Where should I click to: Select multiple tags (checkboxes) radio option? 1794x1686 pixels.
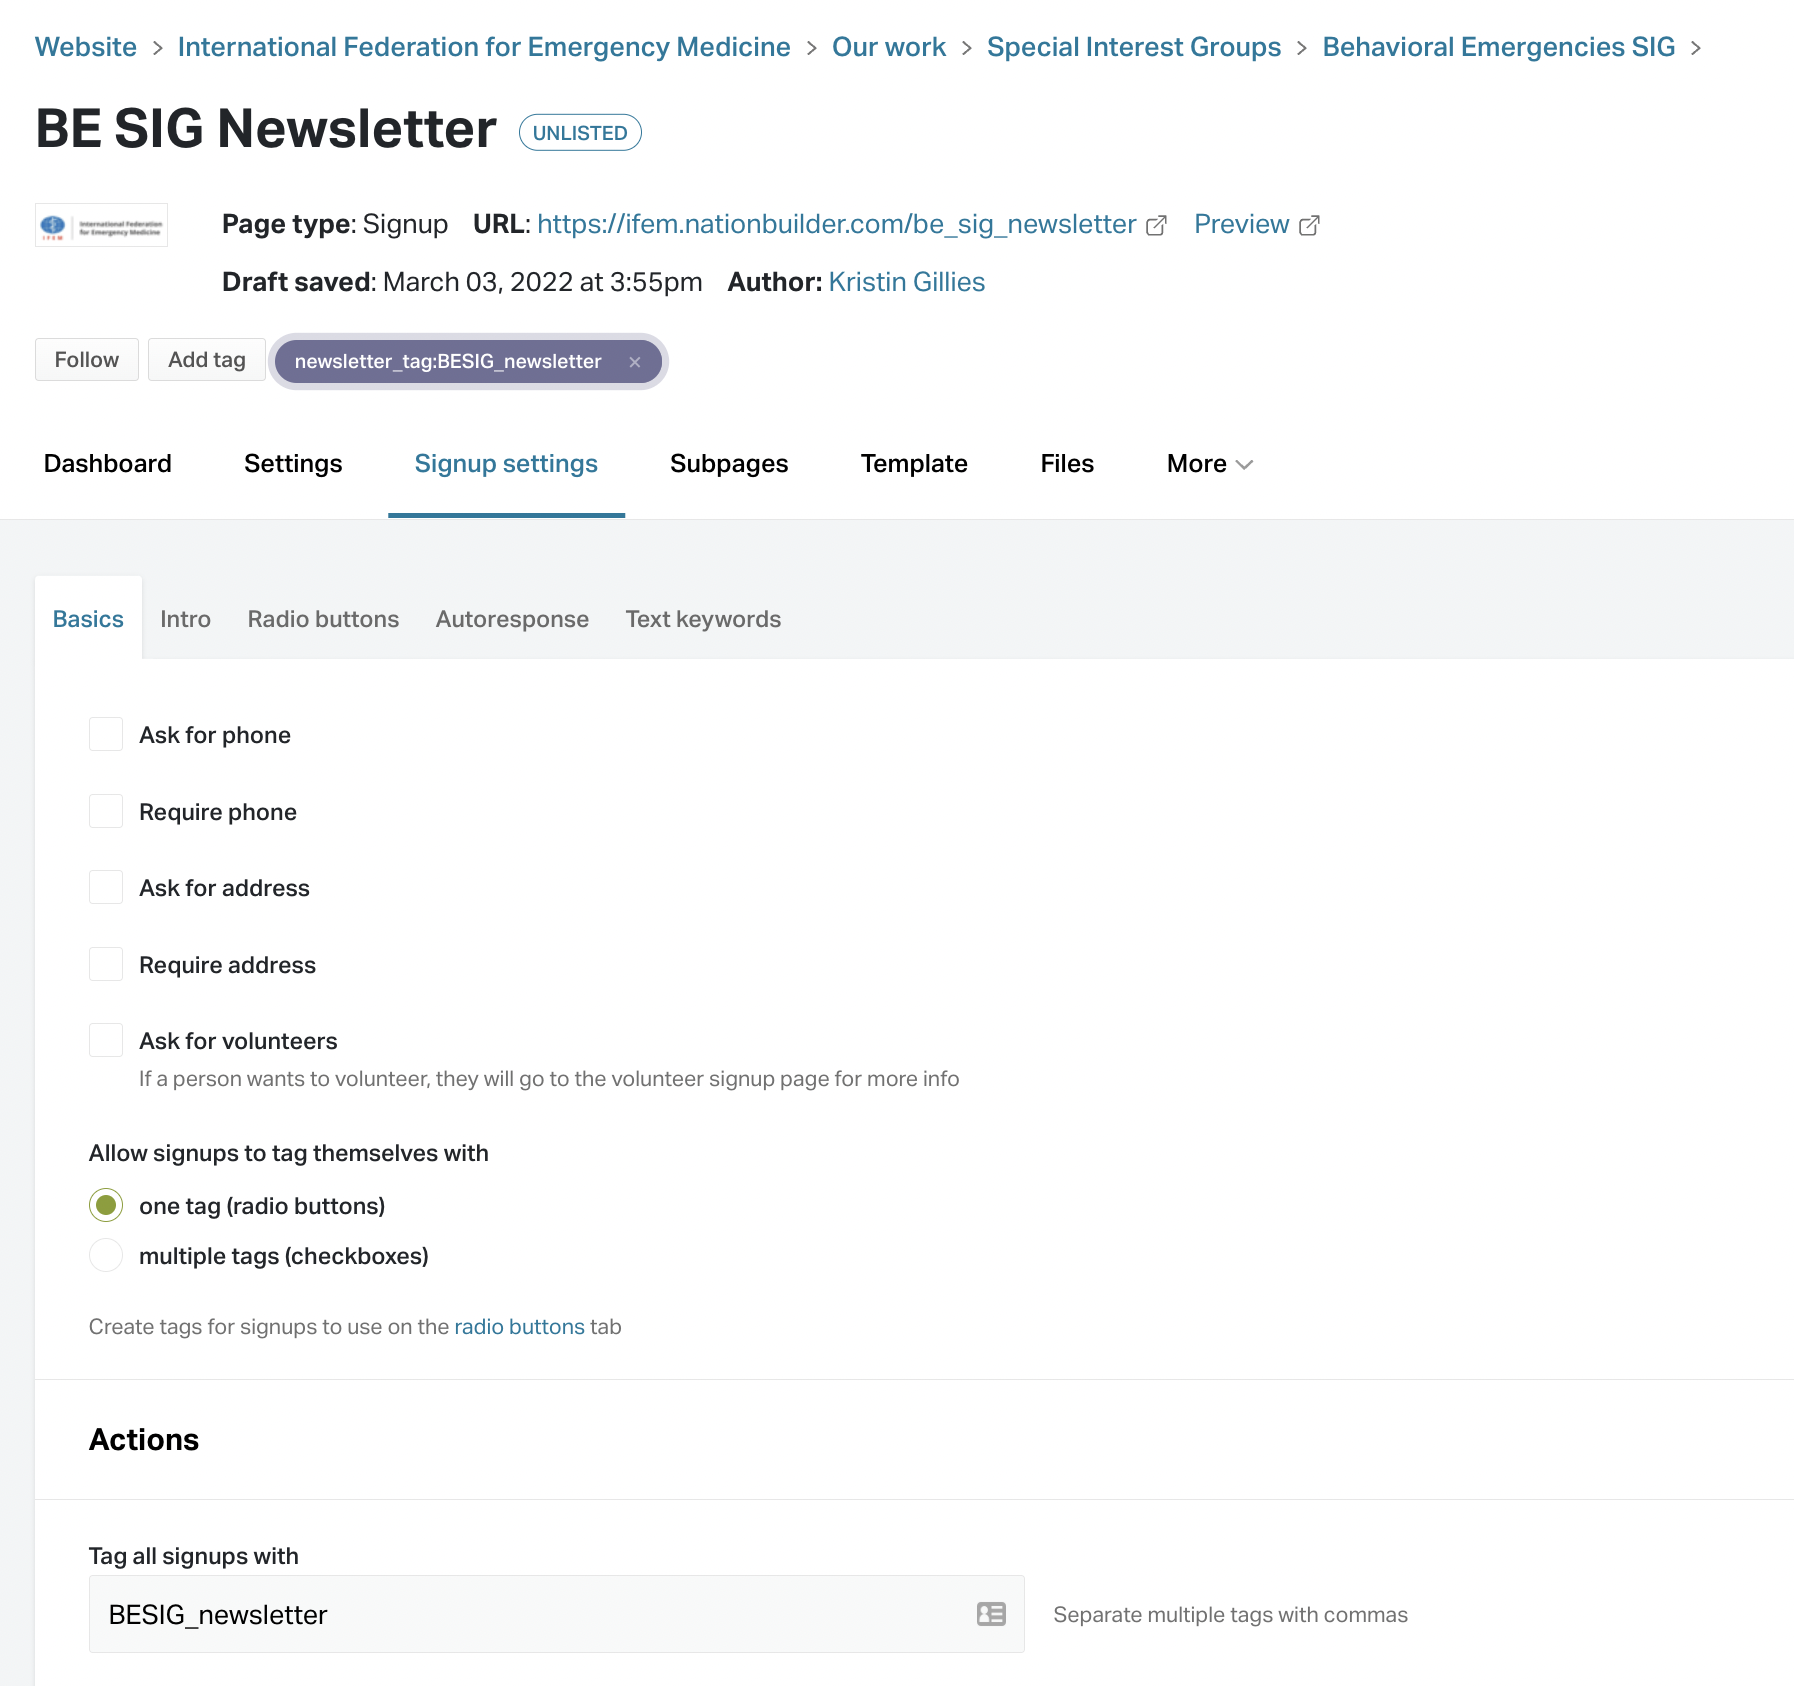coord(106,1255)
